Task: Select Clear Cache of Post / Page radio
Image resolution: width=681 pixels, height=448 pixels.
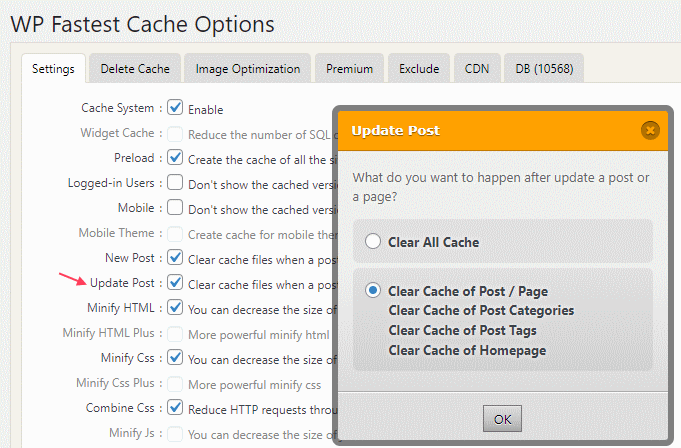Action: click(373, 290)
